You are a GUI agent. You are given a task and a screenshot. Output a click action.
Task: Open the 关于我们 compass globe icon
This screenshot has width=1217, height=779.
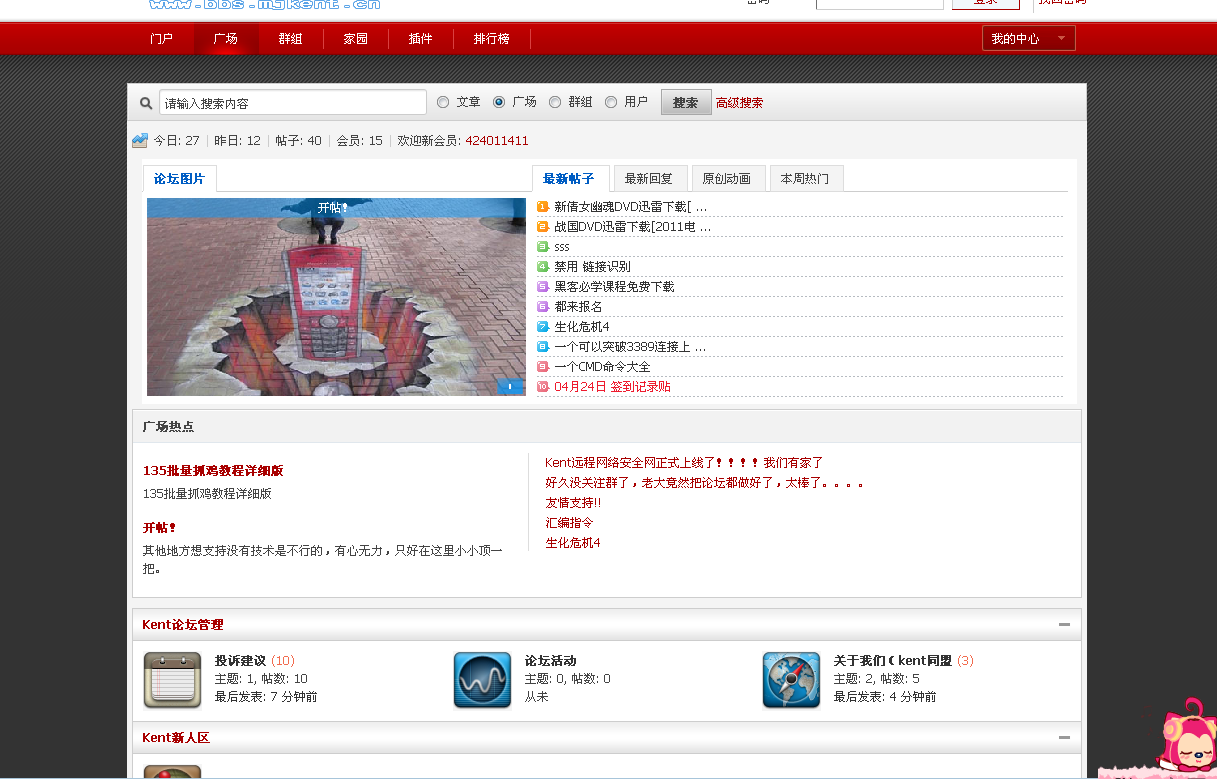[x=792, y=680]
